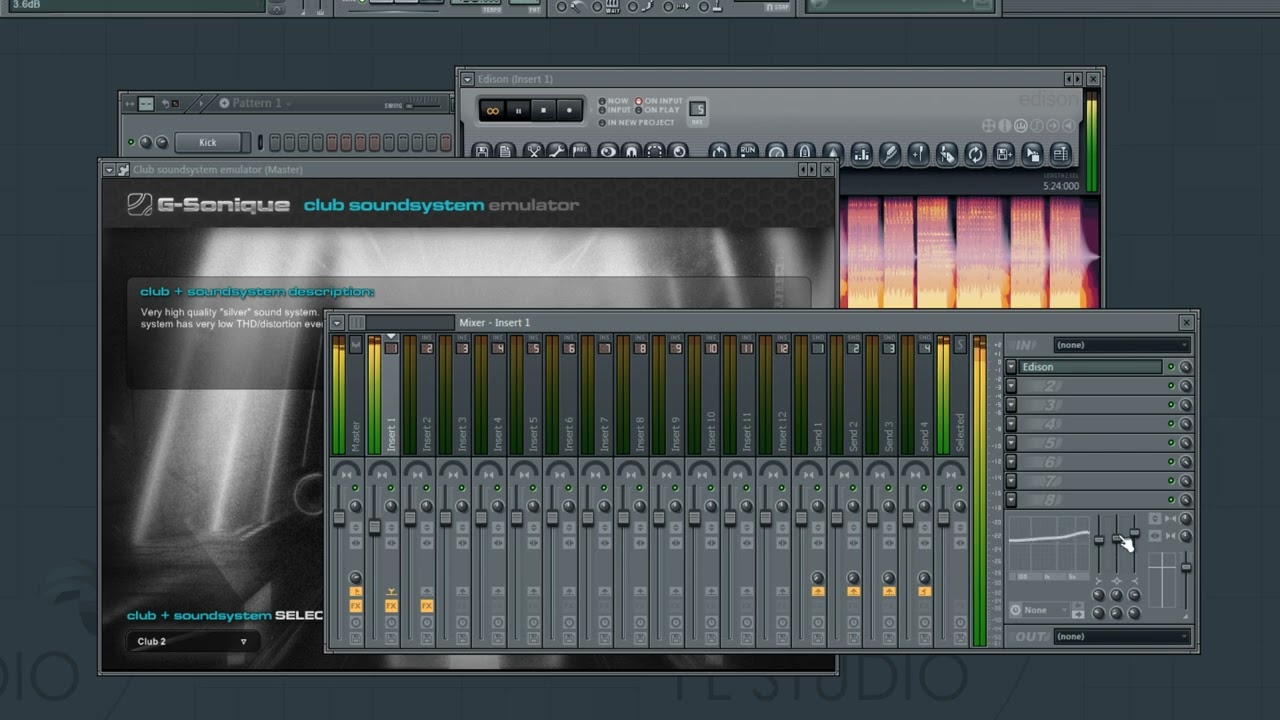Pause Edison playback
The image size is (1280, 720).
[518, 111]
